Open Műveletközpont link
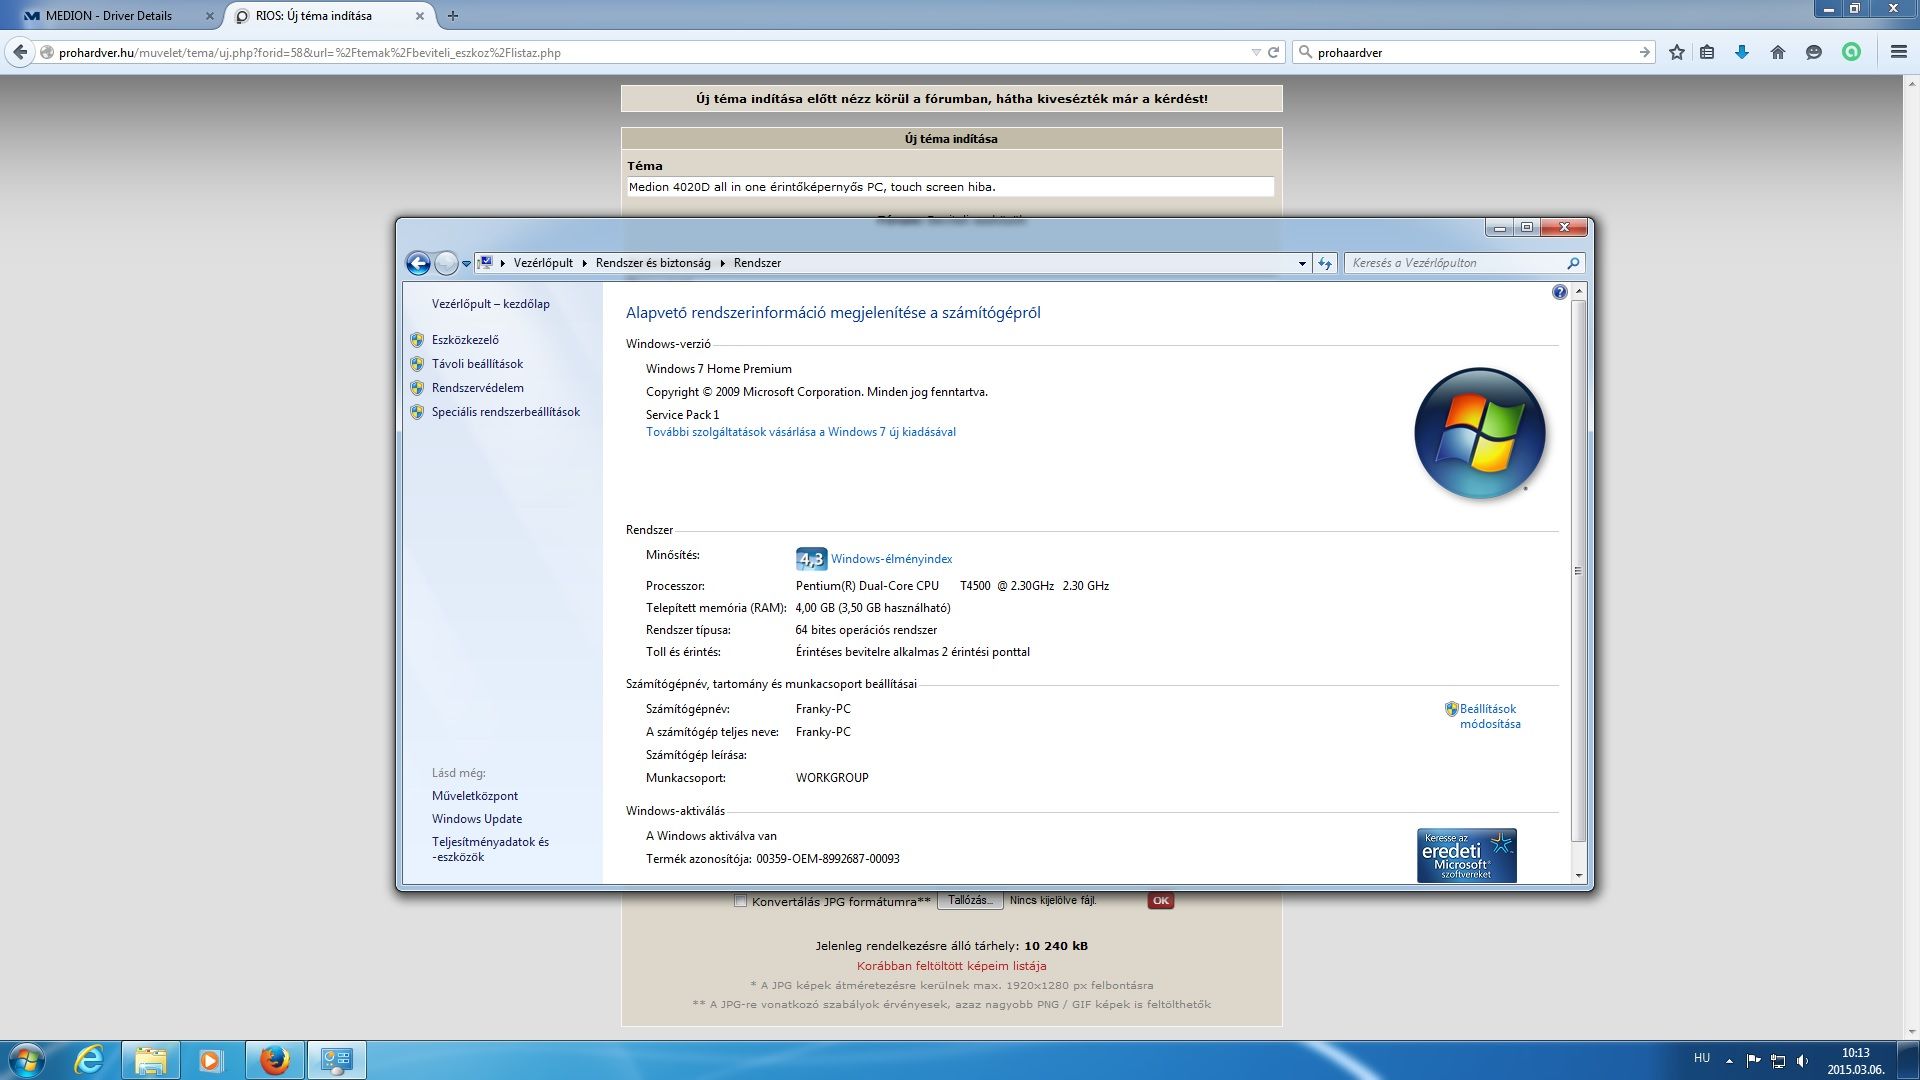Screen dimensions: 1920x1080 [474, 796]
